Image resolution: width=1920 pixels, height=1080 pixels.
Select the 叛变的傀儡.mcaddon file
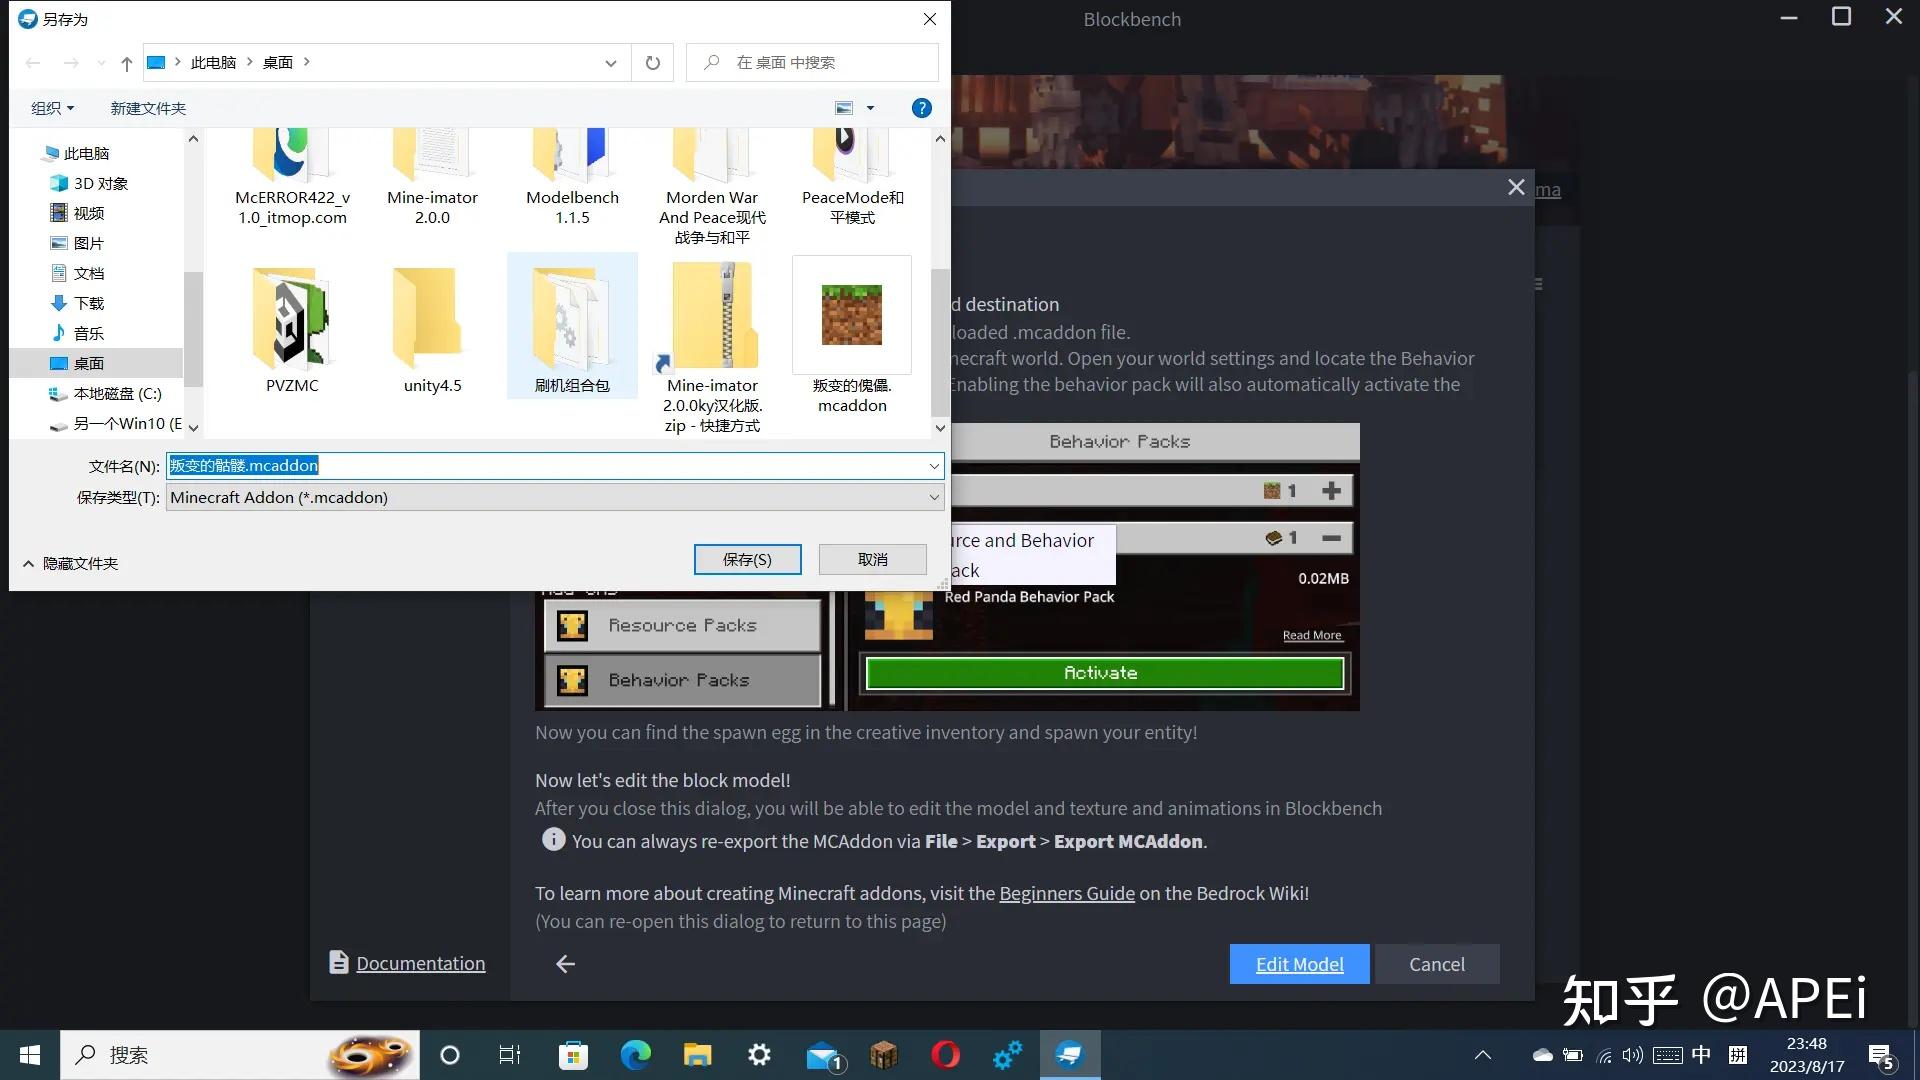[x=852, y=336]
